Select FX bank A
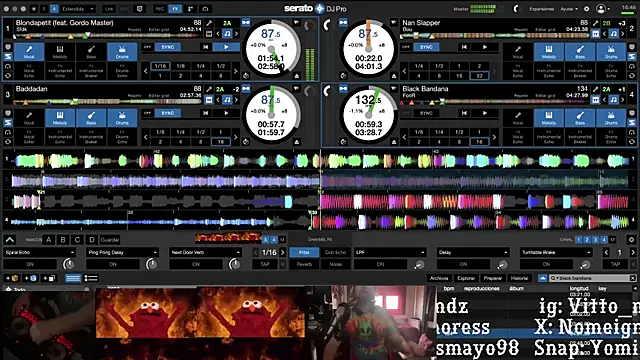Screen dimensions: 640x360 pyautogui.click(x=49, y=240)
